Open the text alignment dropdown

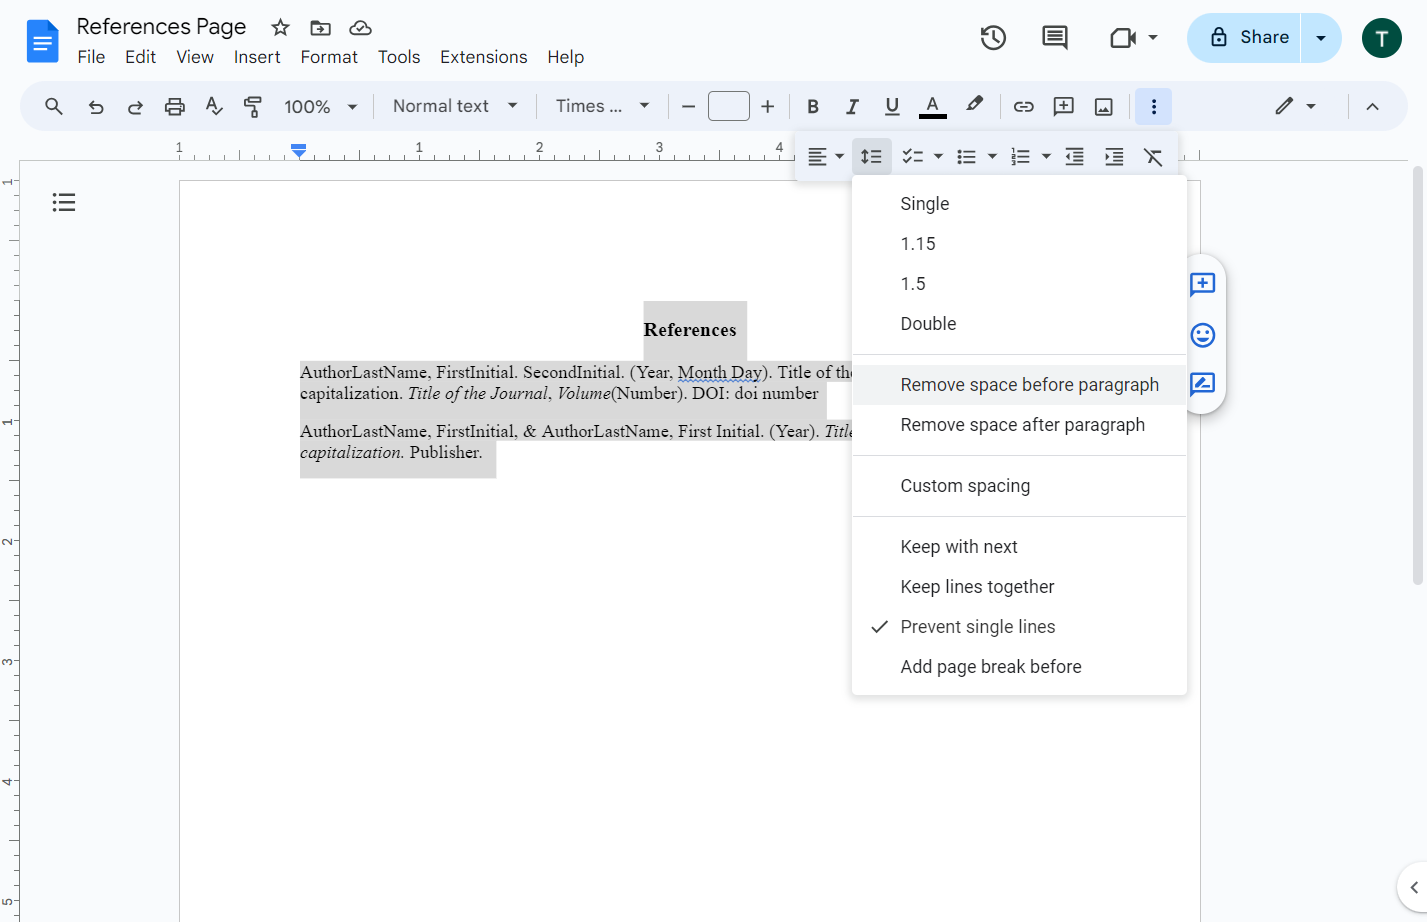pos(825,157)
